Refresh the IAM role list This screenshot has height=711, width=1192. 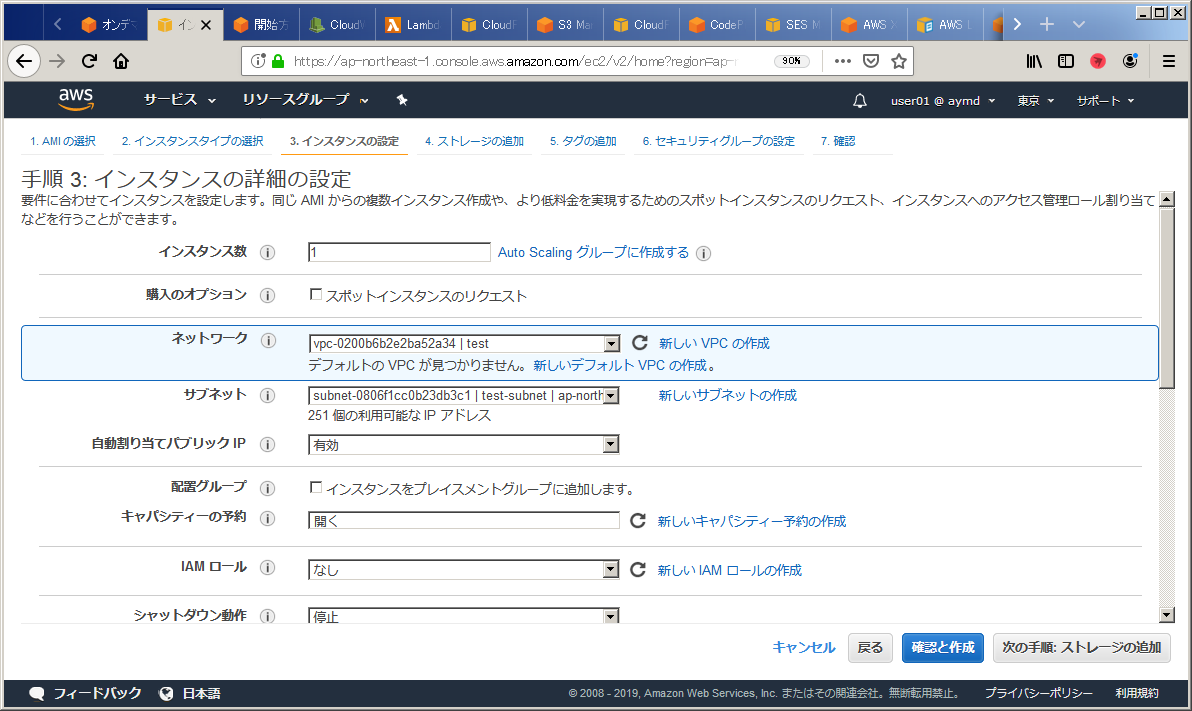(x=638, y=570)
